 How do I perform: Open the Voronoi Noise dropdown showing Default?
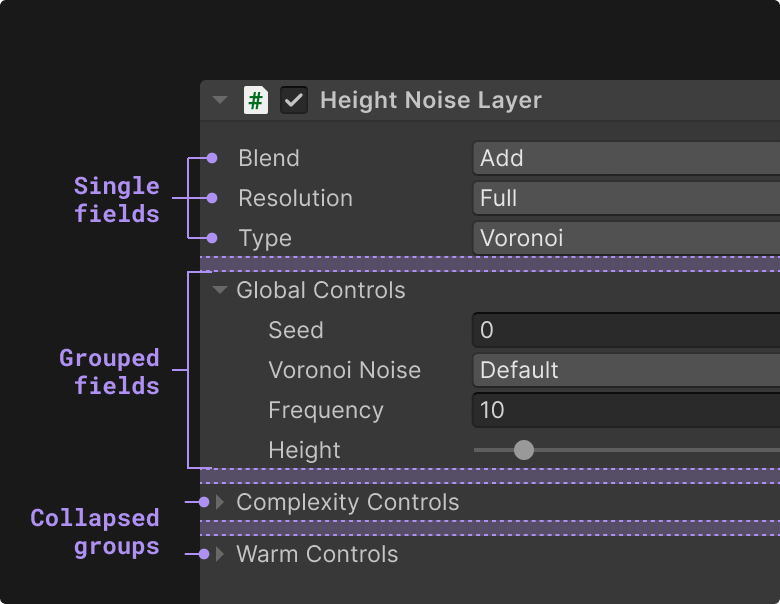(626, 370)
